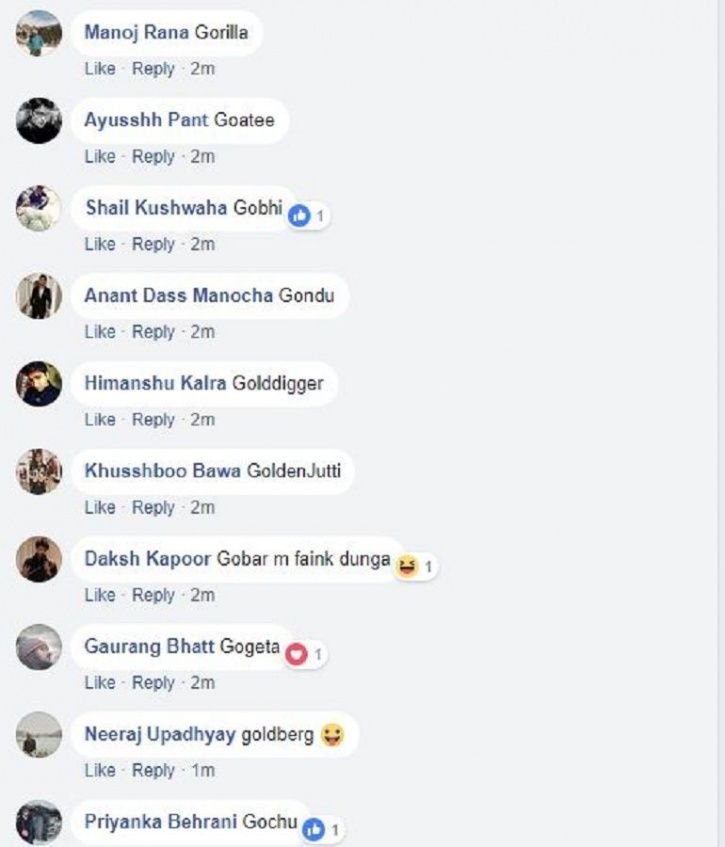Image resolution: width=725 pixels, height=847 pixels.
Task: Open the Daksh Kapoor name link
Action: (147, 559)
